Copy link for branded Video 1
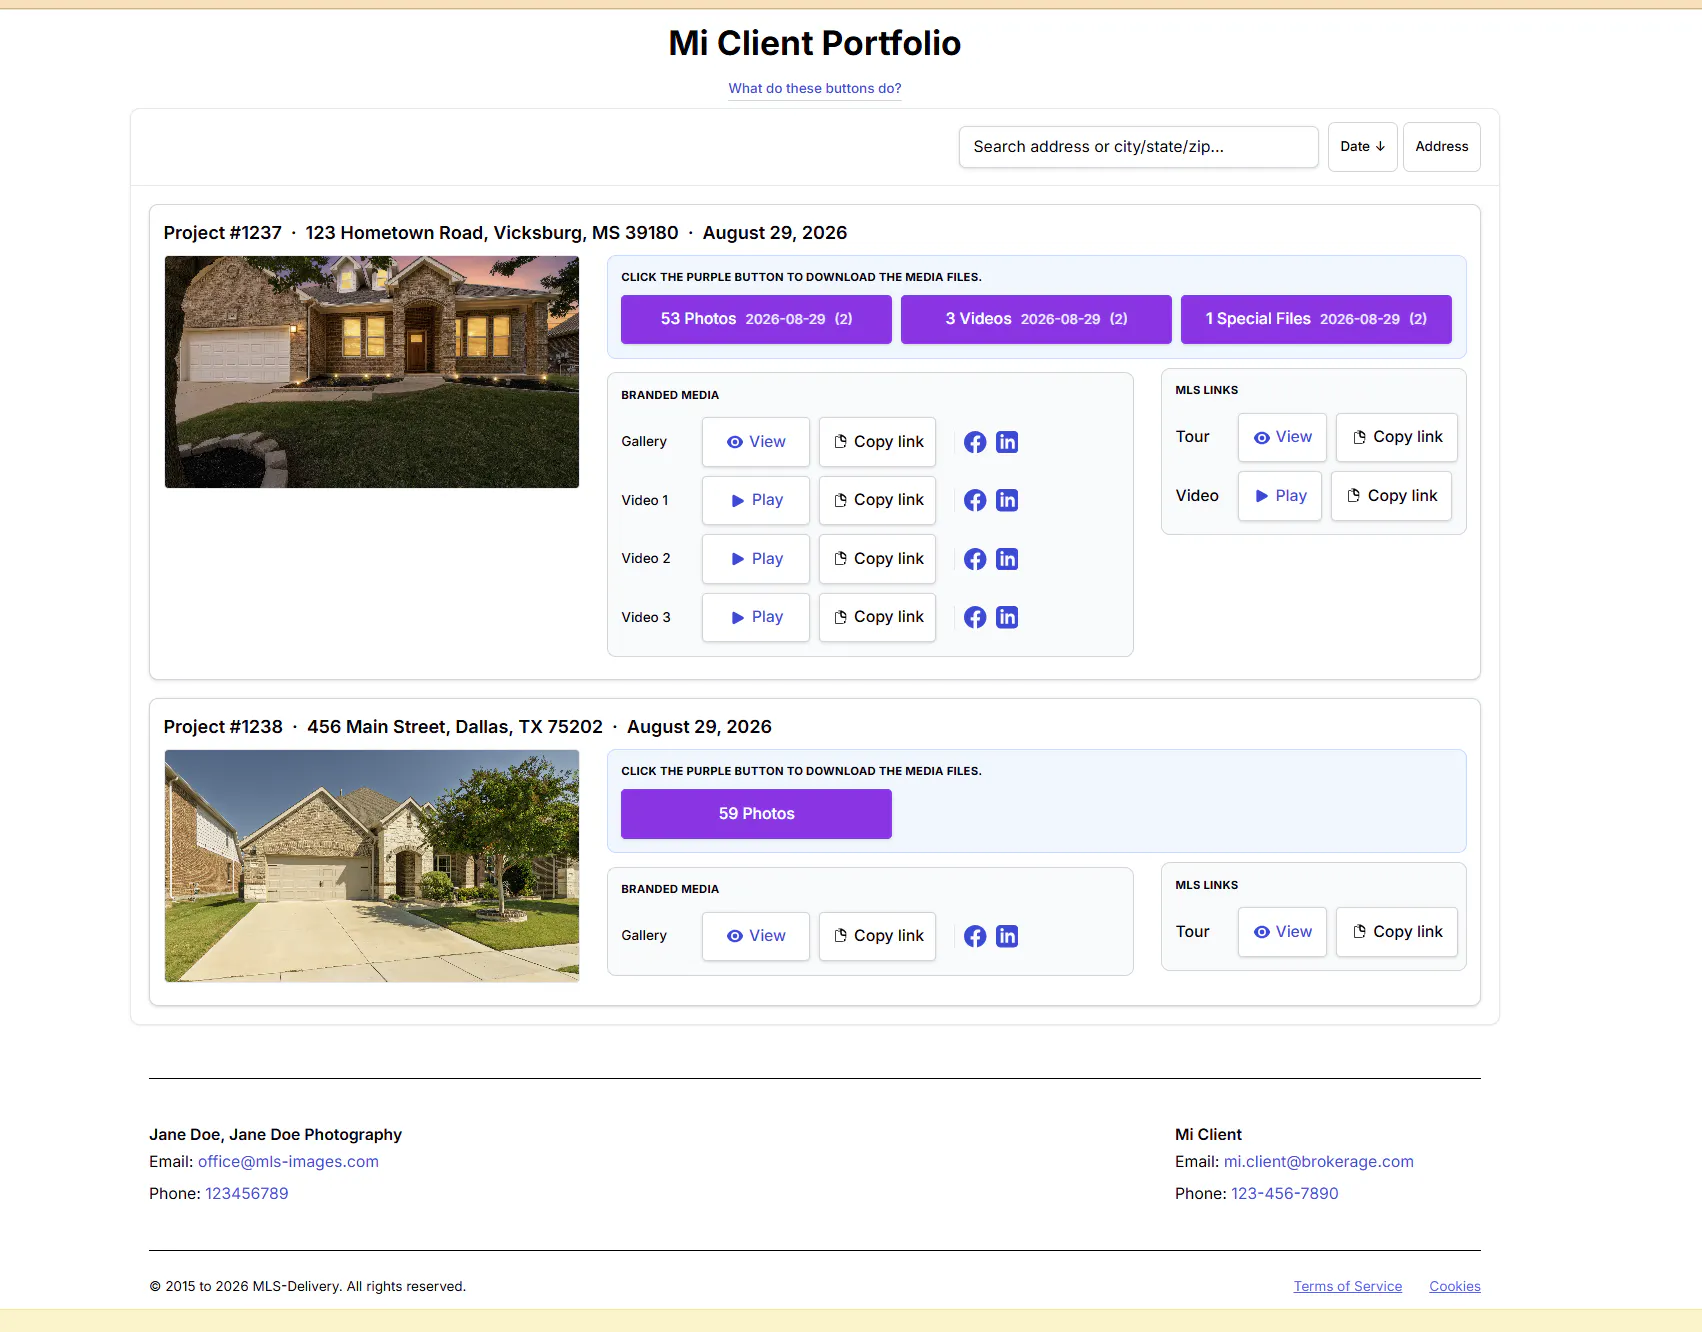The height and width of the screenshot is (1332, 1702). [x=878, y=500]
